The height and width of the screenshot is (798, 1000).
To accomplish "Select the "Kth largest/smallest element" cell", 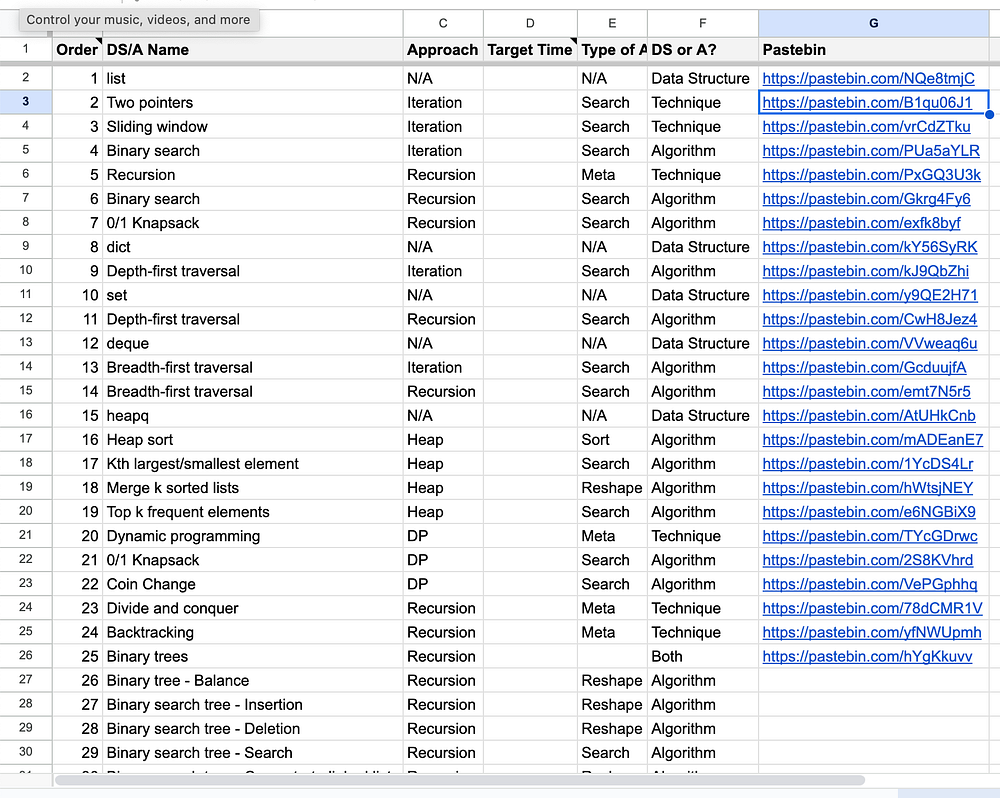I will pyautogui.click(x=252, y=464).
